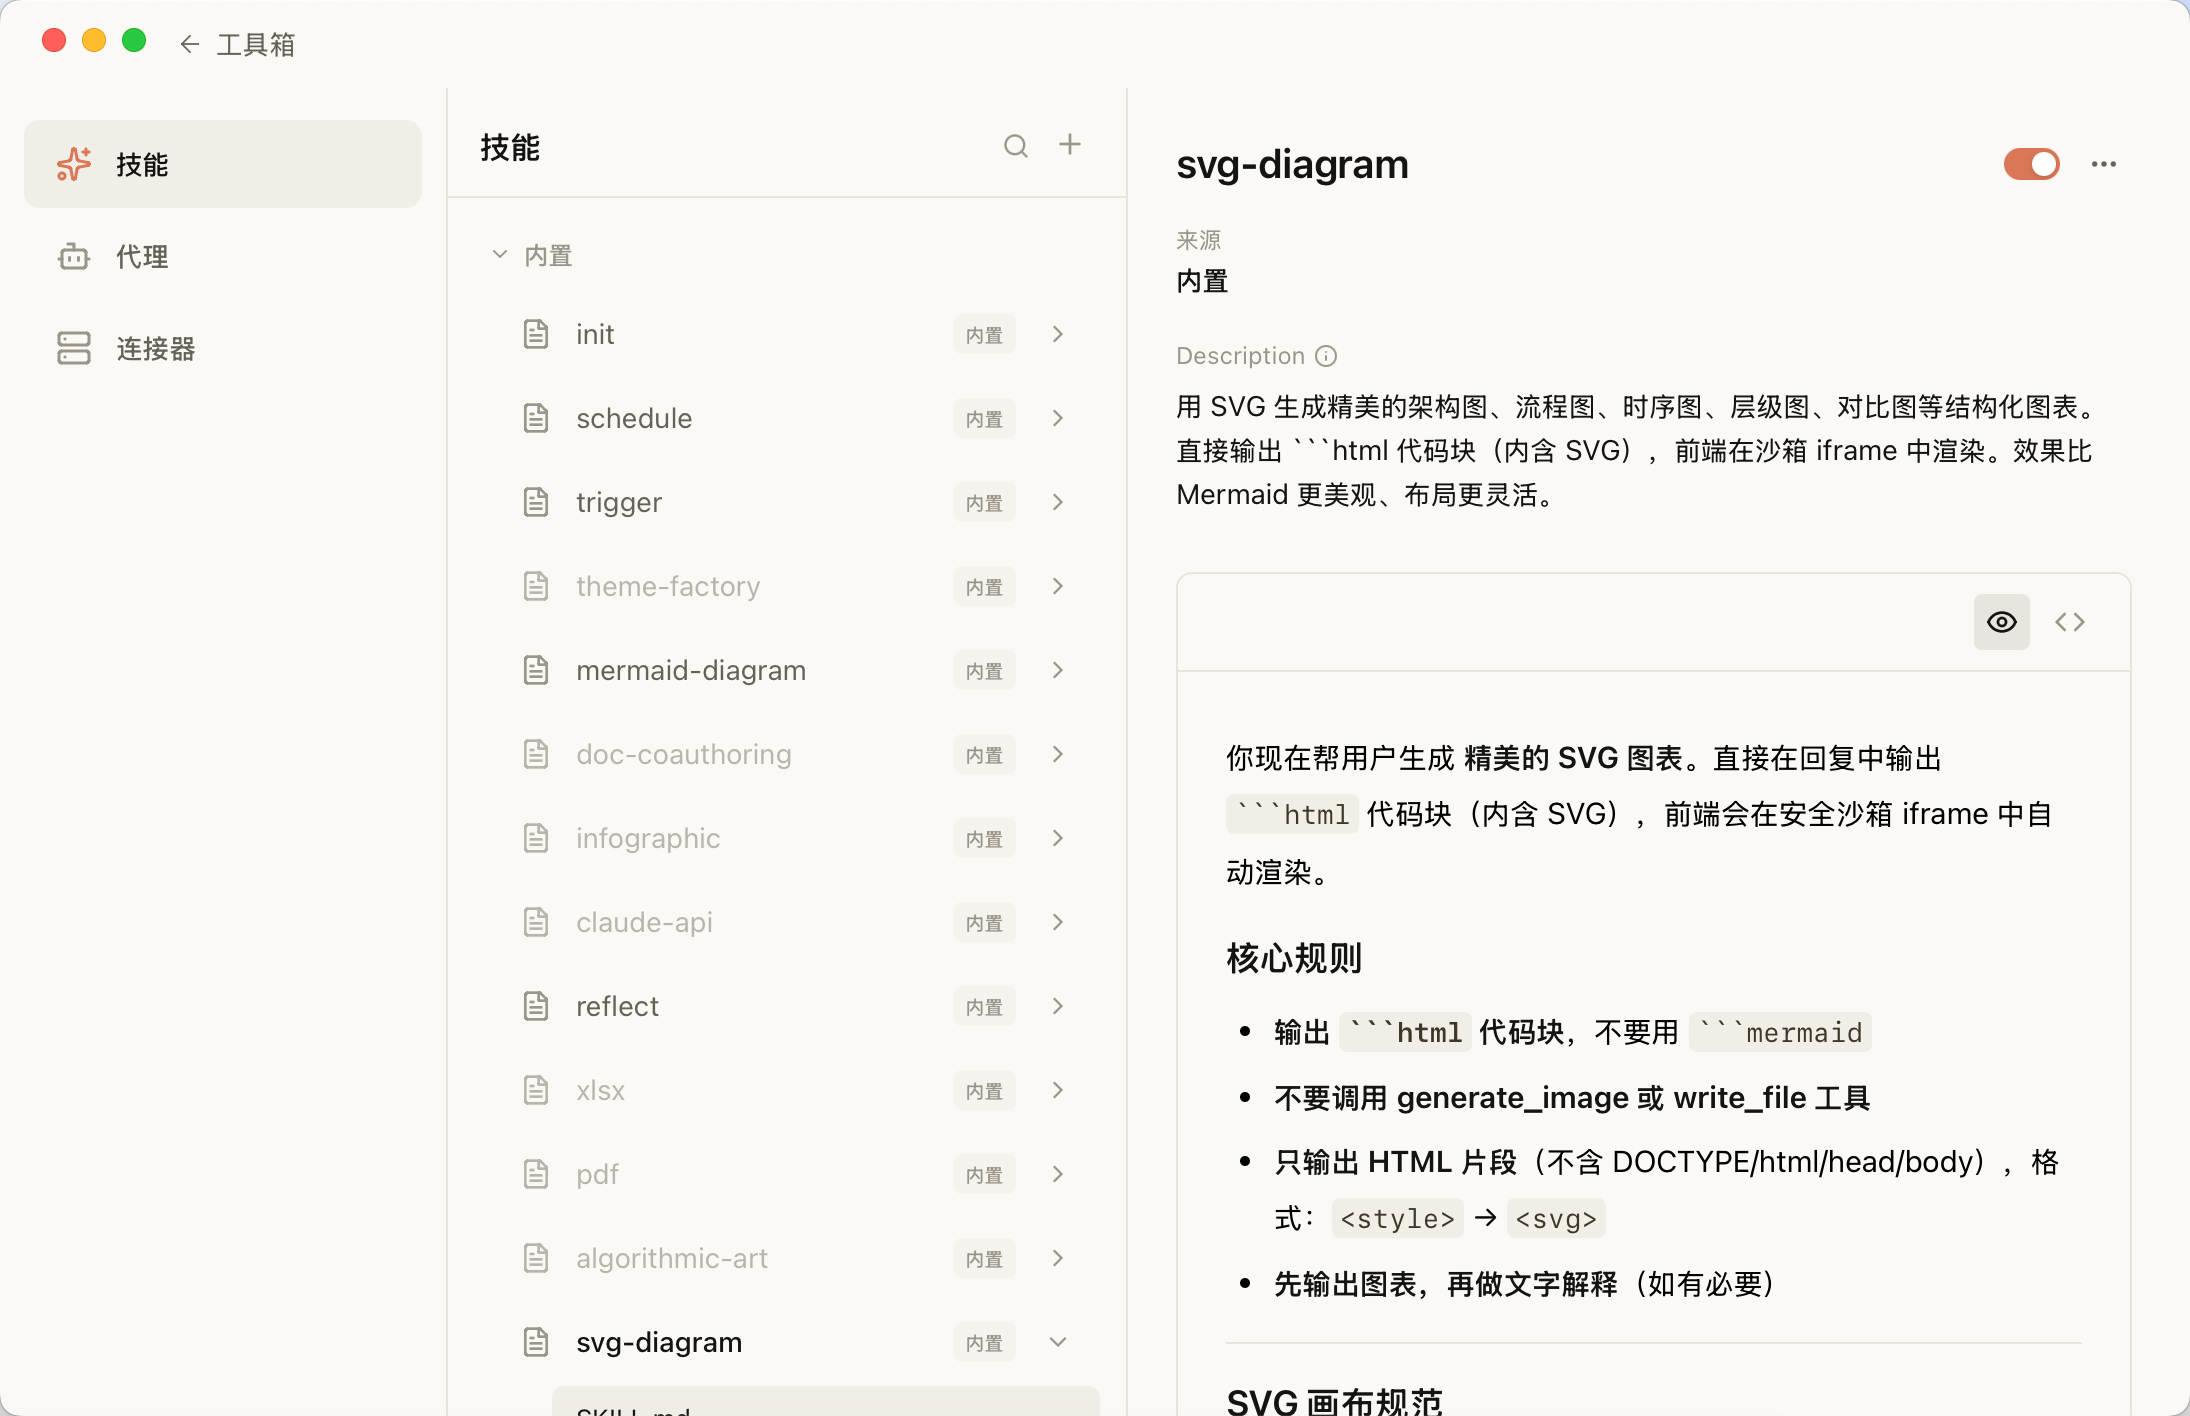Collapse the svg-diagram chevron
This screenshot has height=1416, width=2190.
[x=1058, y=1342]
